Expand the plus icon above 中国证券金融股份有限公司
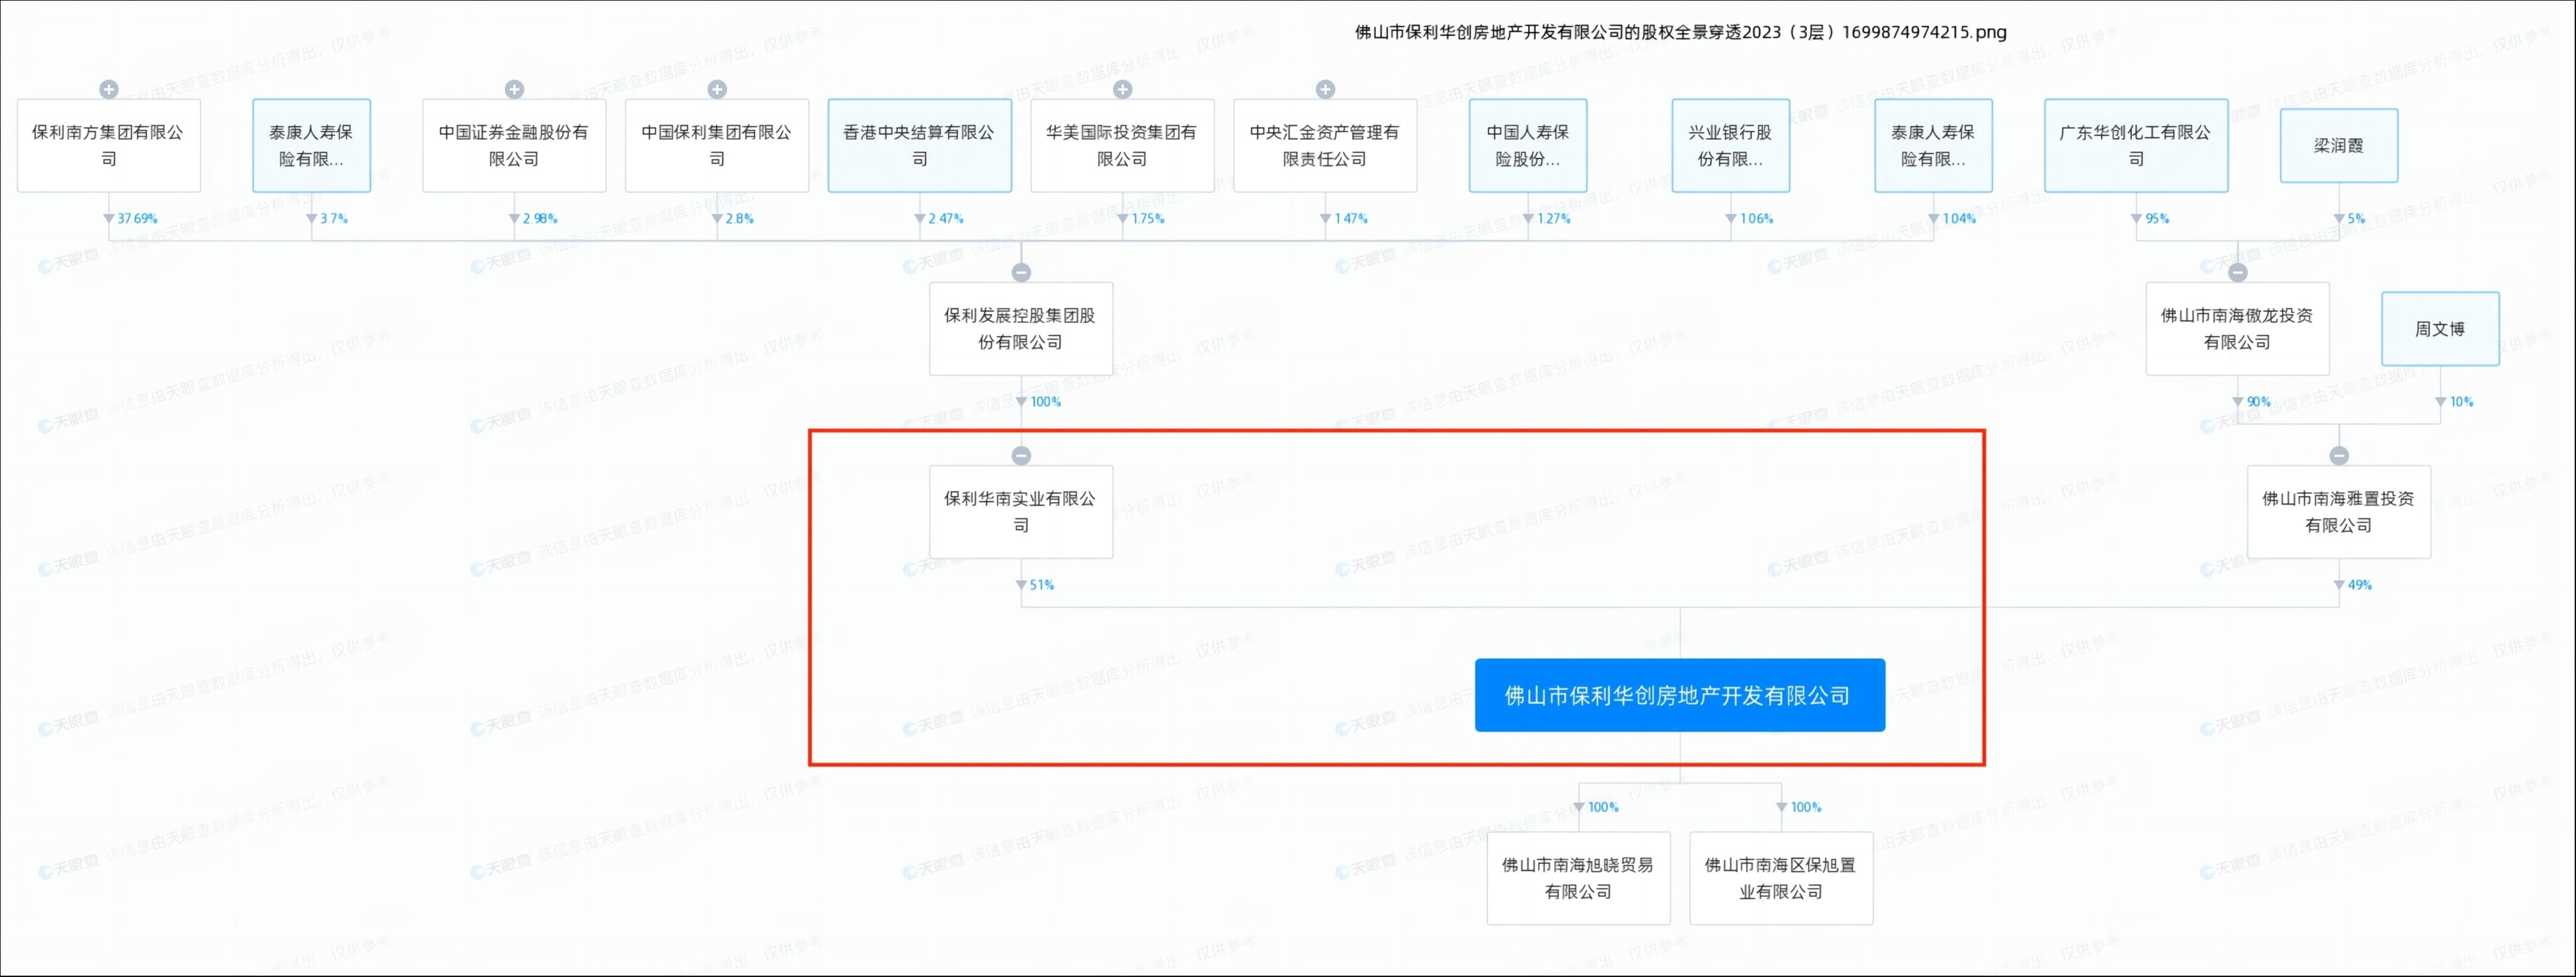2576x977 pixels. [x=514, y=89]
